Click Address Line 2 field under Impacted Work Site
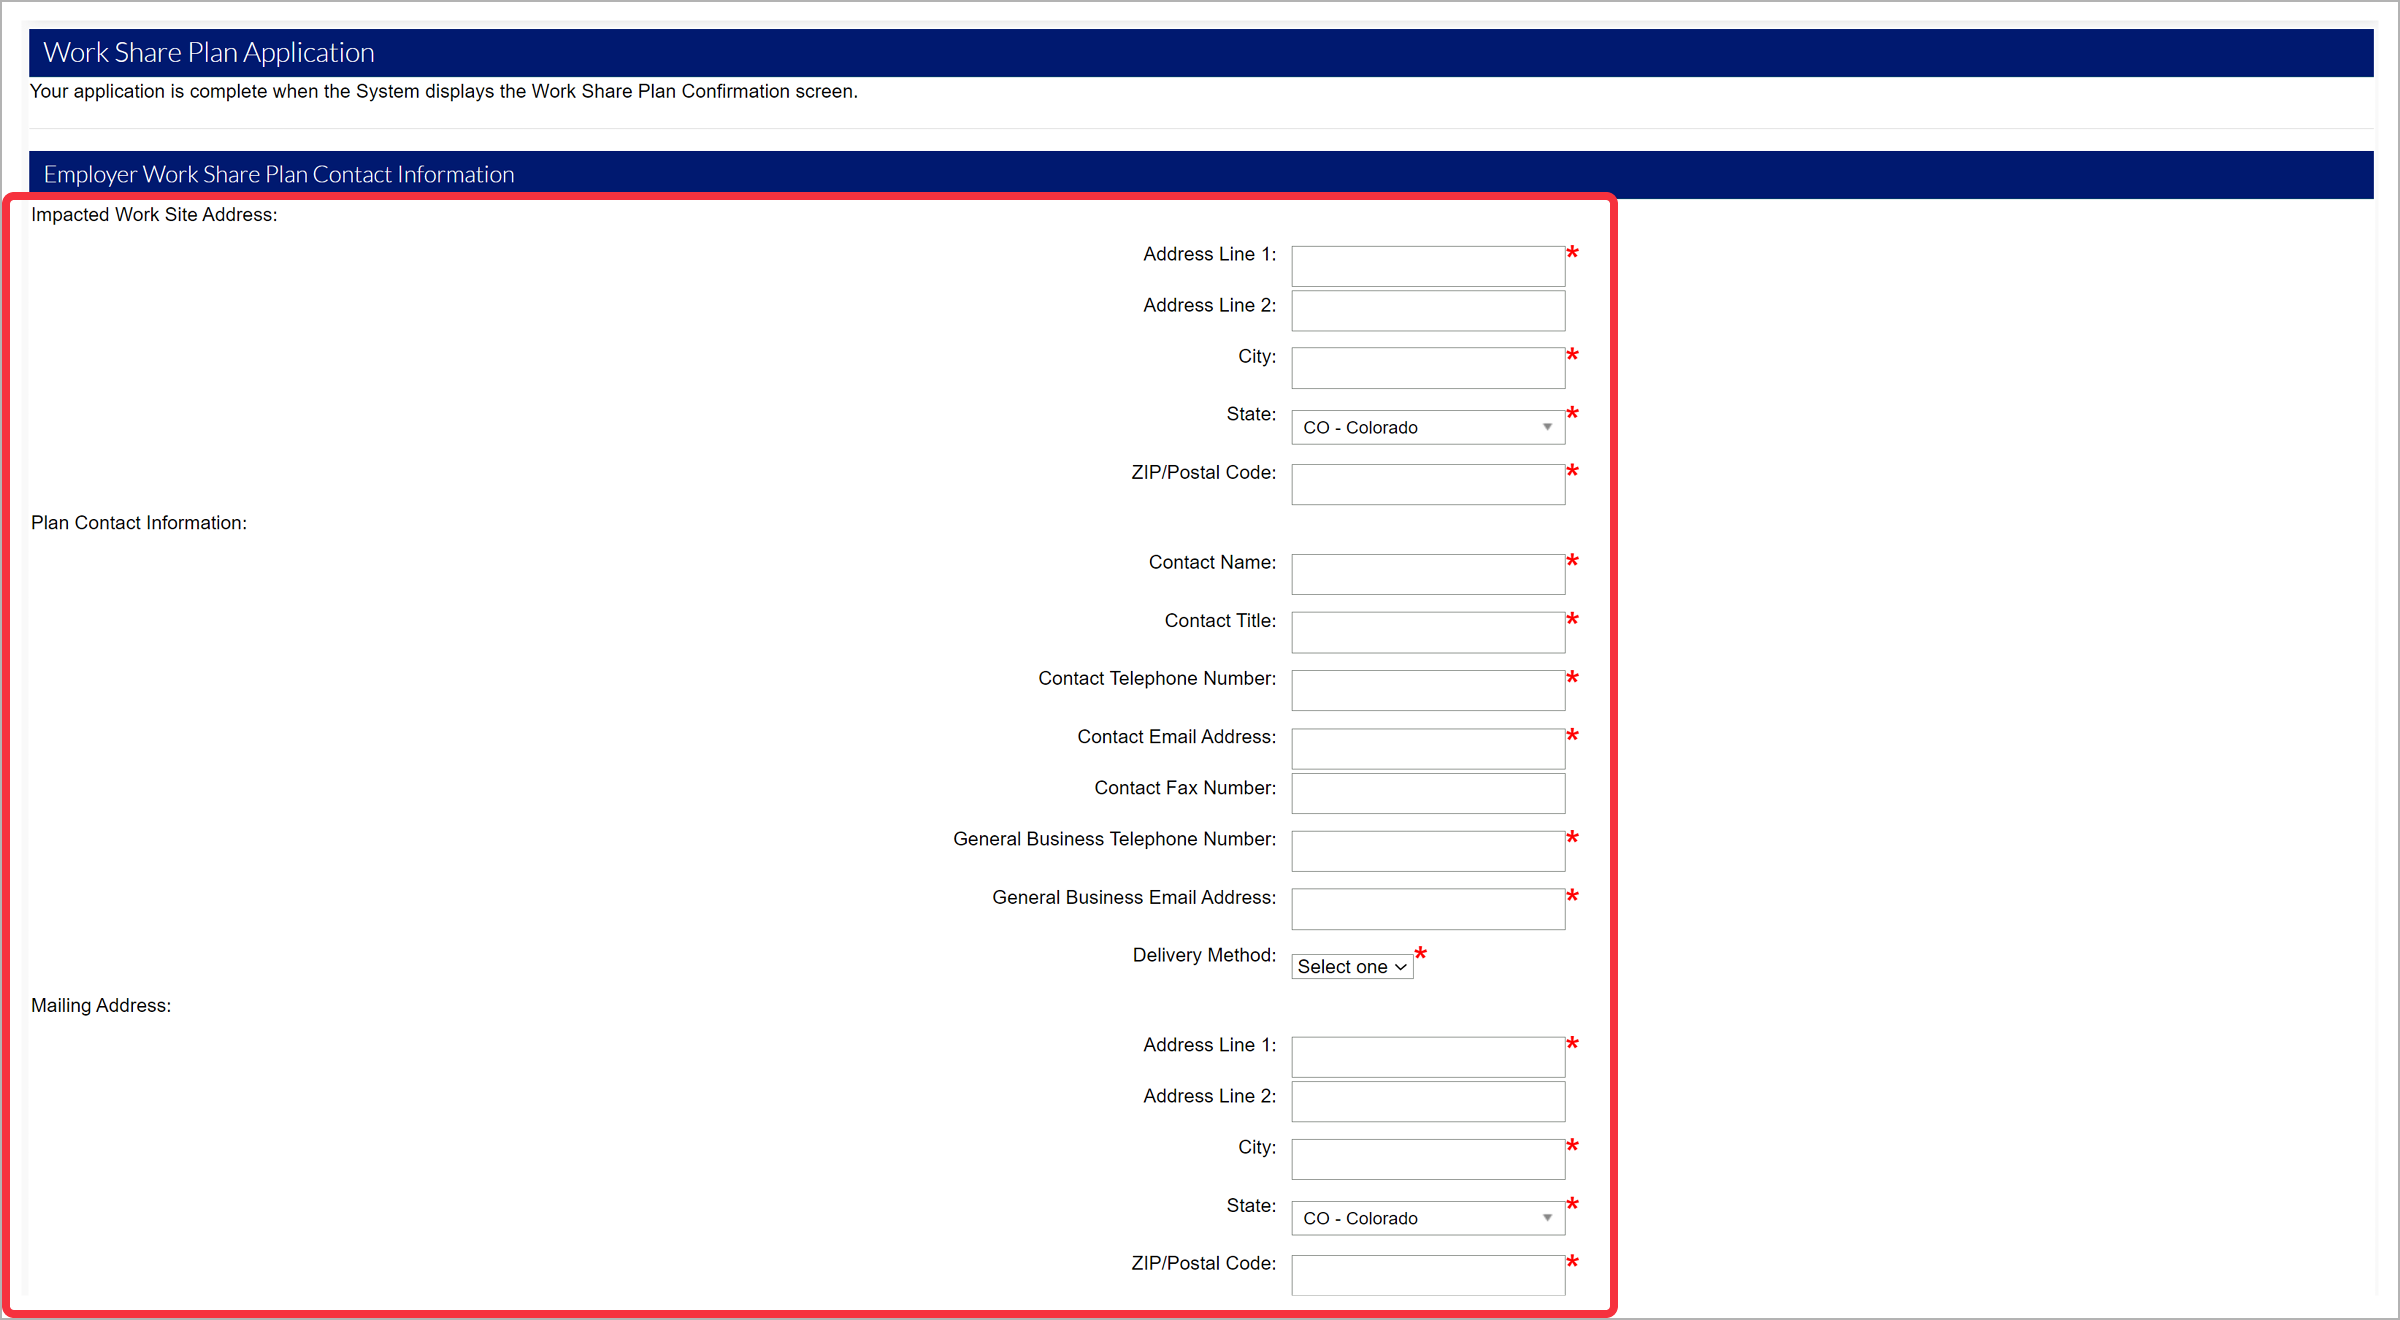This screenshot has width=2400, height=1320. (1427, 311)
